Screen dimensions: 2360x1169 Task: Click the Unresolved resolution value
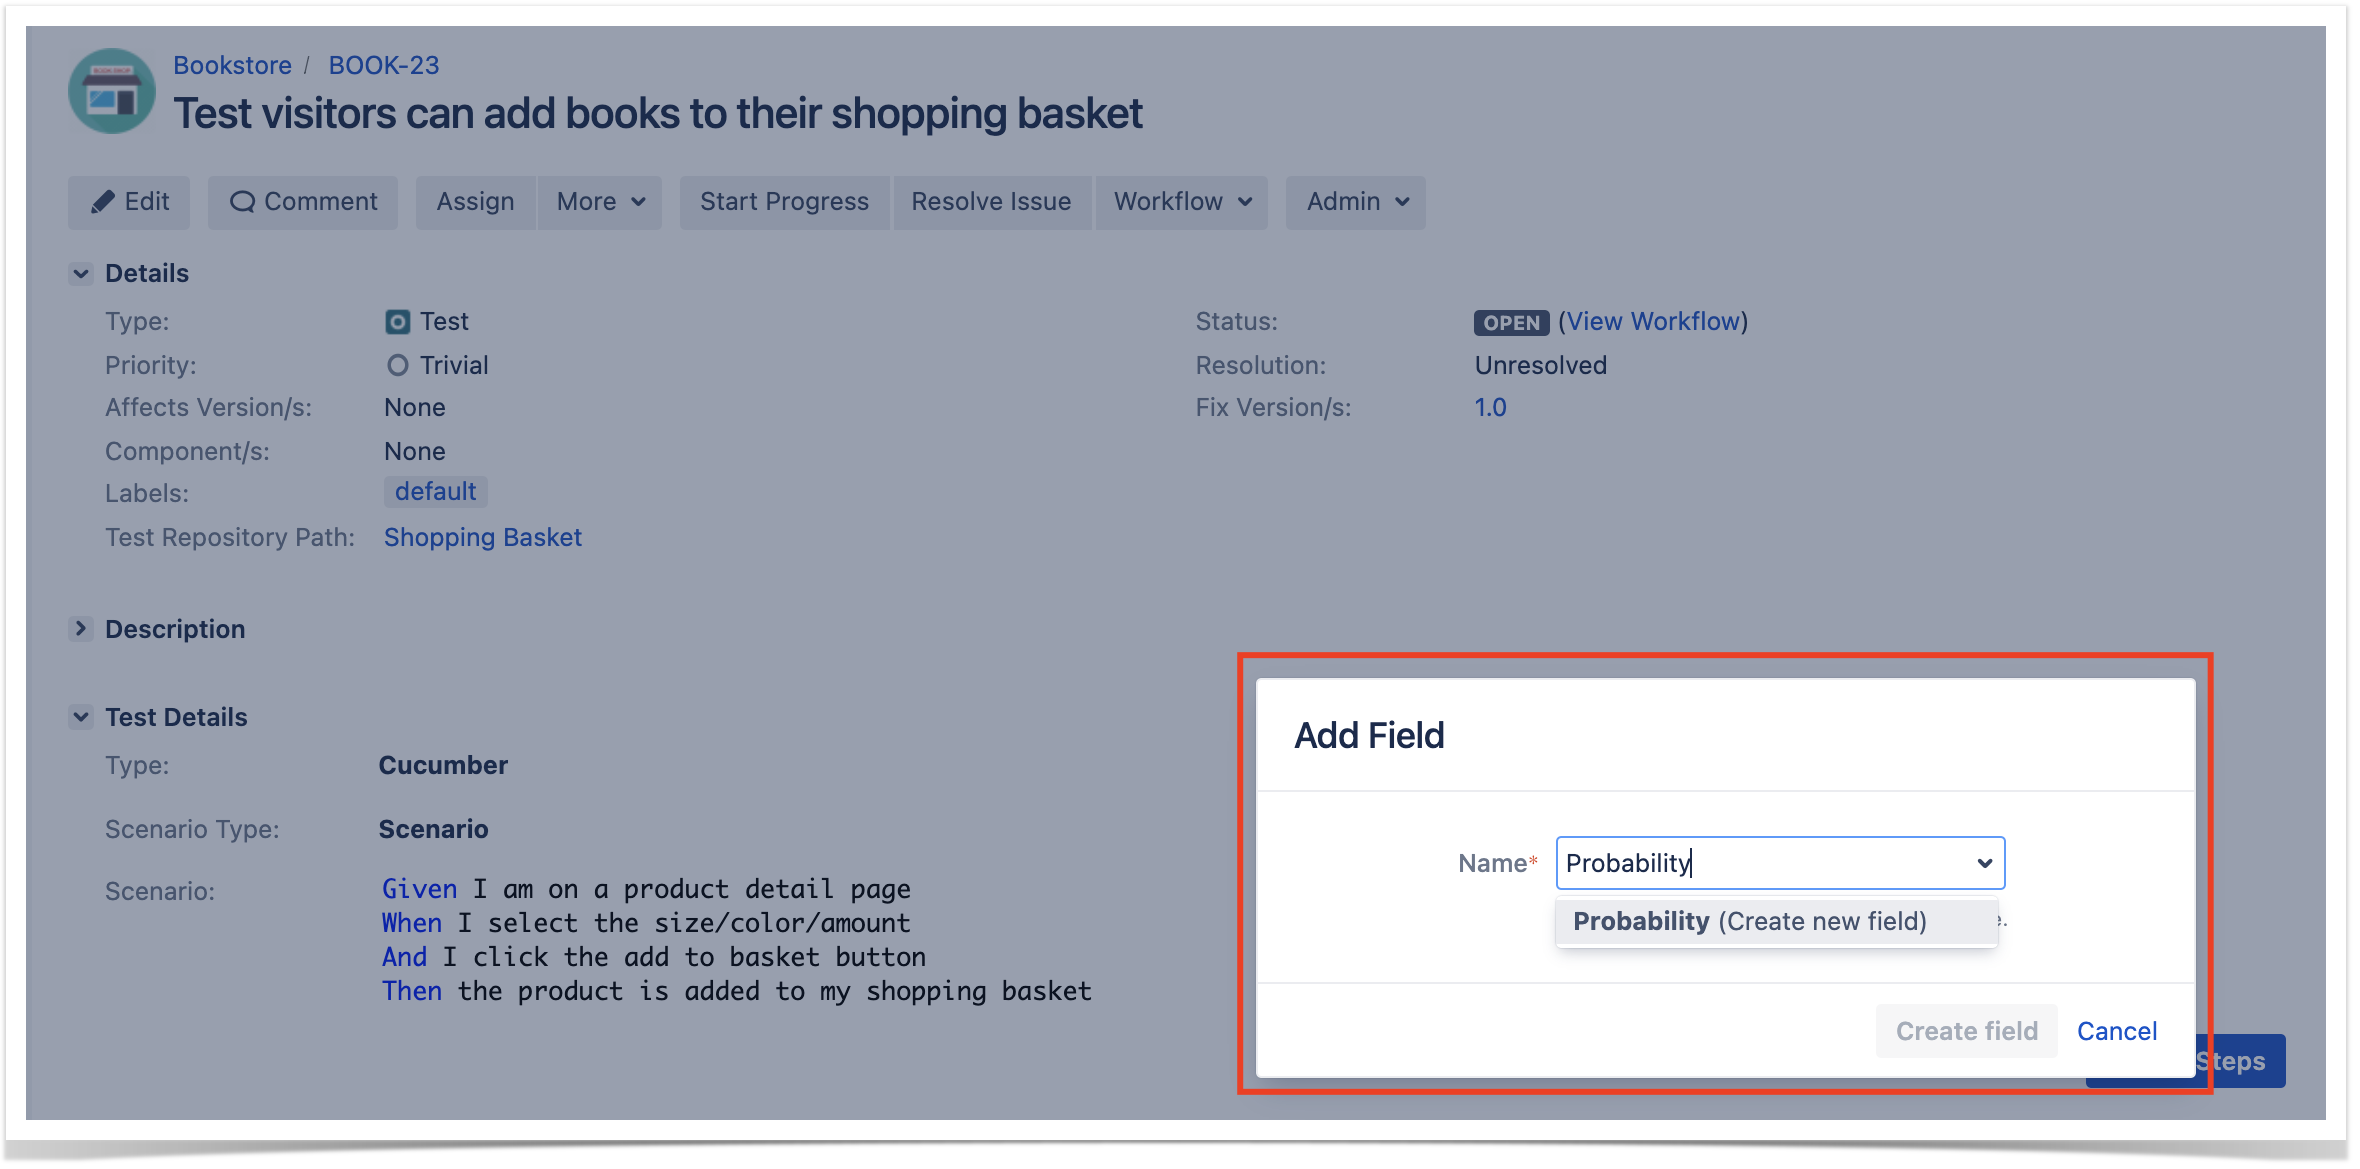[1541, 365]
